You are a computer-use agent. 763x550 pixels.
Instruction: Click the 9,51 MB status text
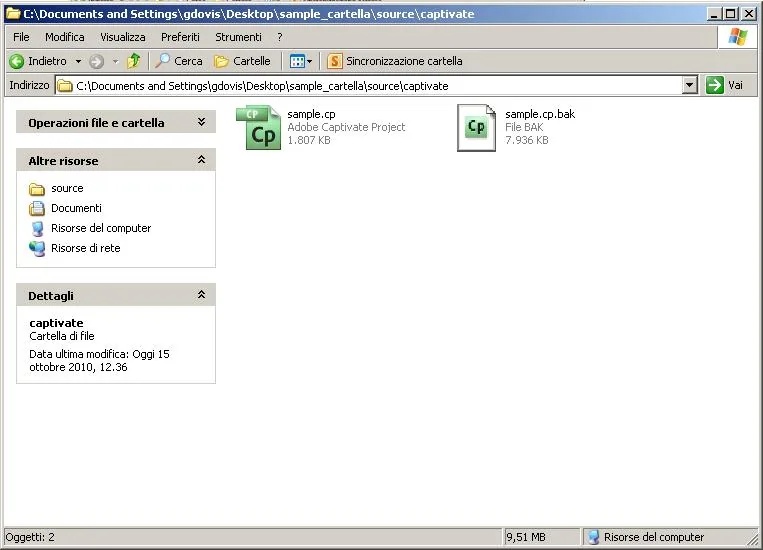tap(526, 537)
